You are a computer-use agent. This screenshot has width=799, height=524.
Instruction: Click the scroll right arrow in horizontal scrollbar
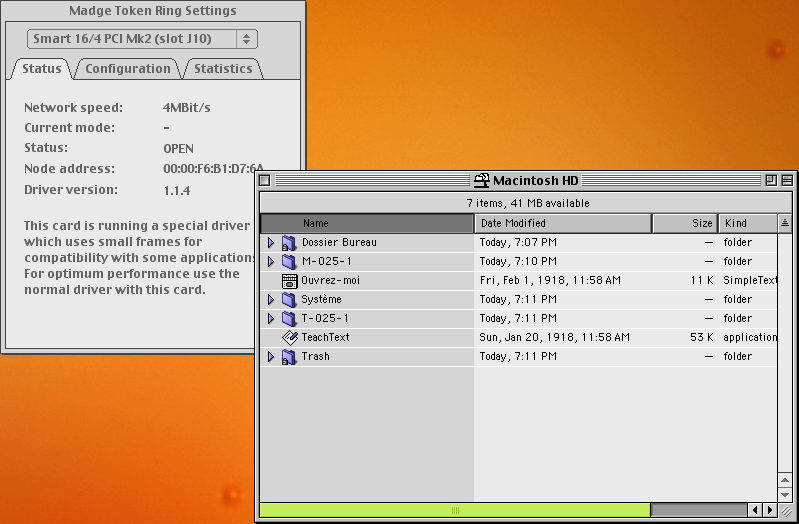(x=770, y=511)
